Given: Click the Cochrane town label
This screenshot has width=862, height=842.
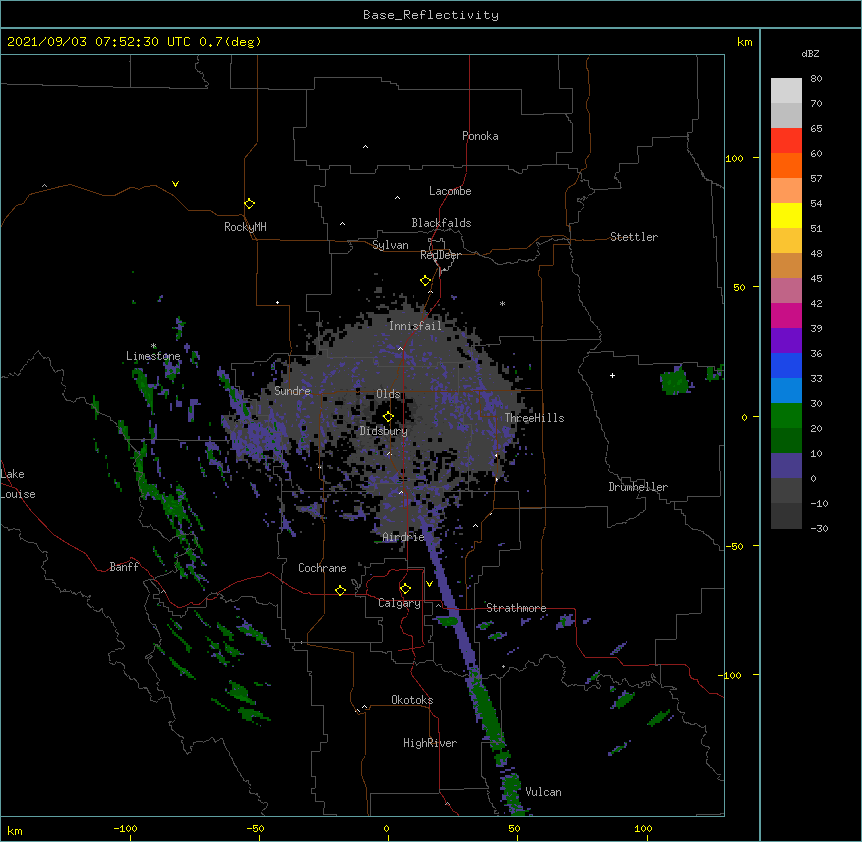Looking at the screenshot, I should 322,568.
